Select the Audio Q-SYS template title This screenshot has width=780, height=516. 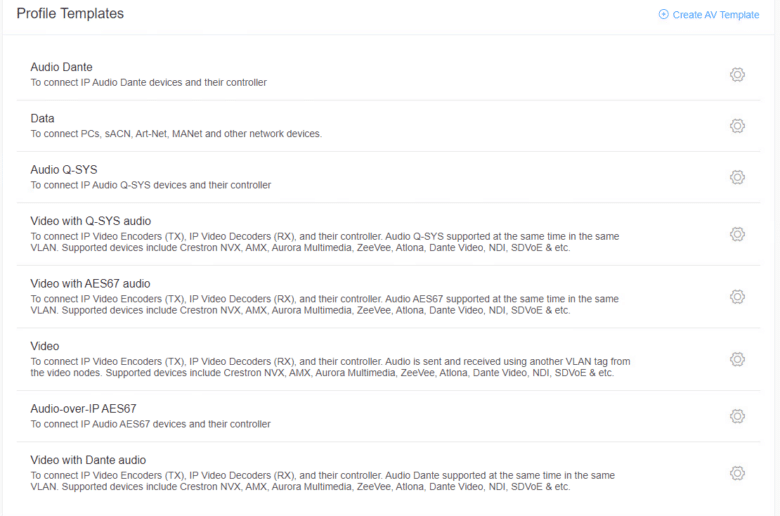pos(64,170)
